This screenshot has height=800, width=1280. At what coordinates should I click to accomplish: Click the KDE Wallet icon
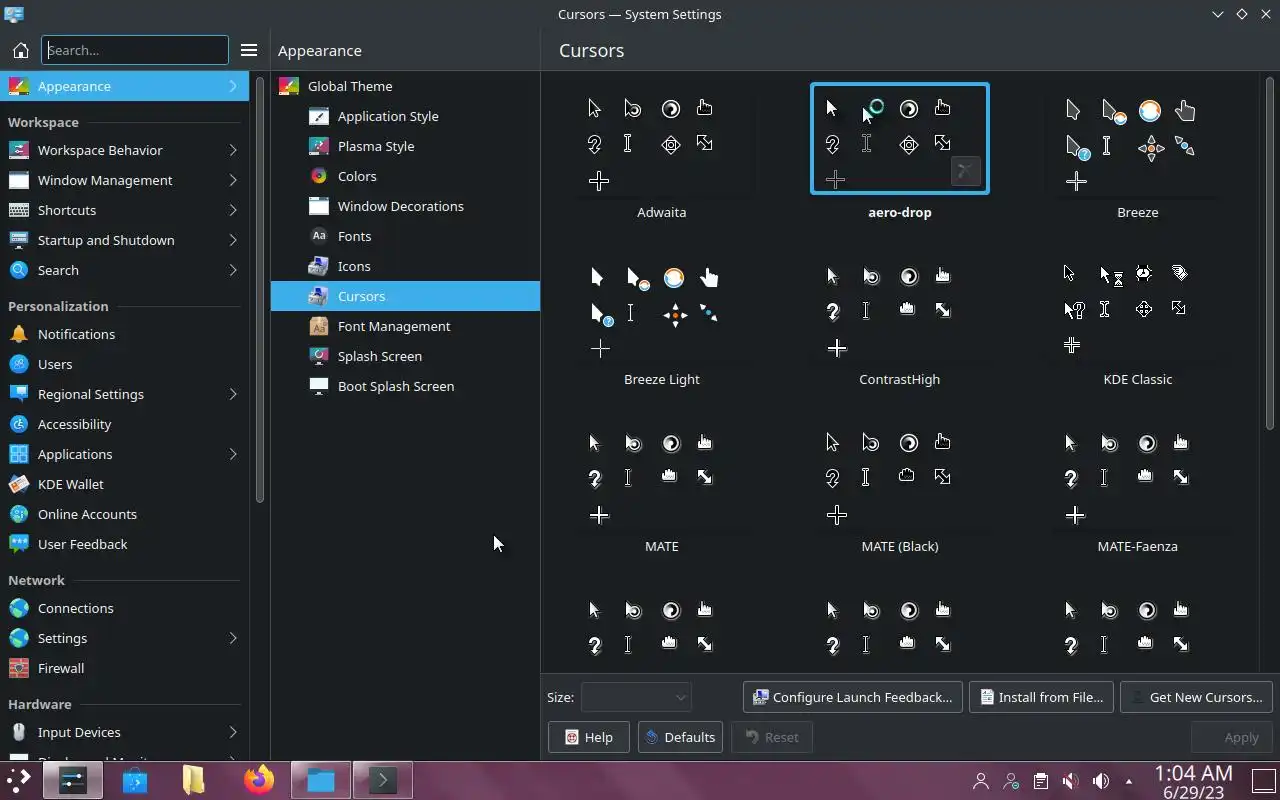(19, 484)
